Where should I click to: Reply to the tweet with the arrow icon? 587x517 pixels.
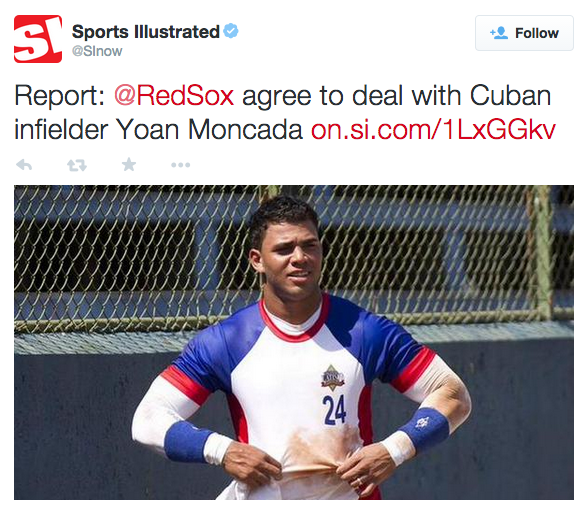tap(24, 165)
